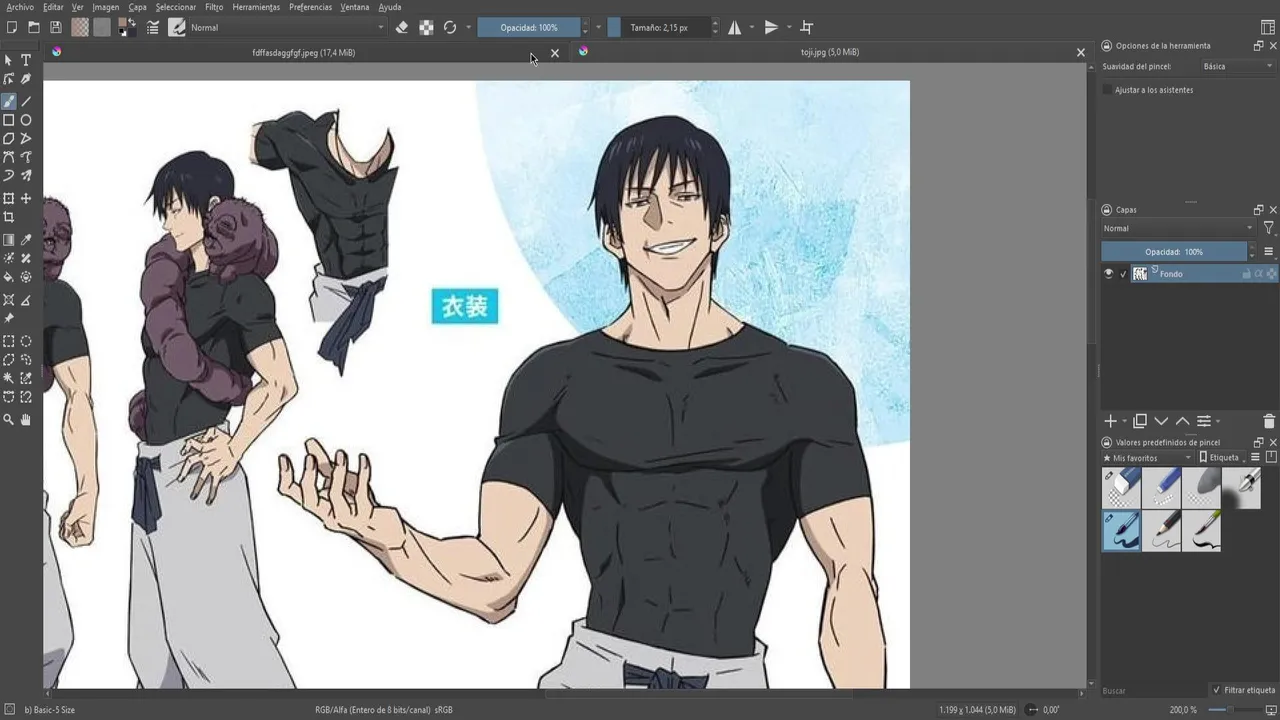1280x720 pixels.
Task: Reload original brush preset
Action: 450,27
